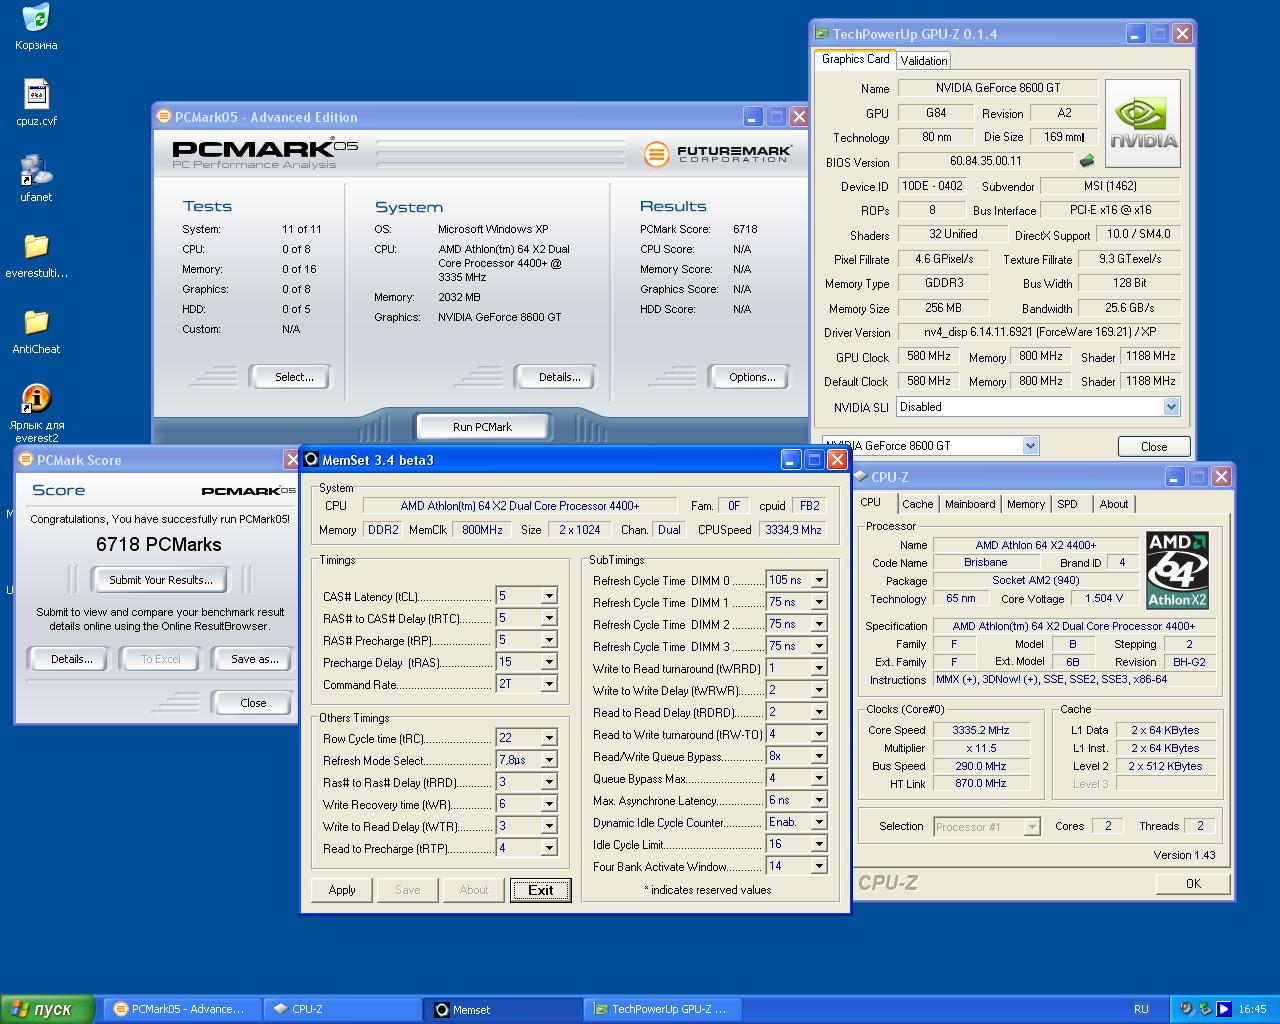Switch to the Memory tab in CPU-Z
The width and height of the screenshot is (1280, 1024).
(x=1026, y=504)
